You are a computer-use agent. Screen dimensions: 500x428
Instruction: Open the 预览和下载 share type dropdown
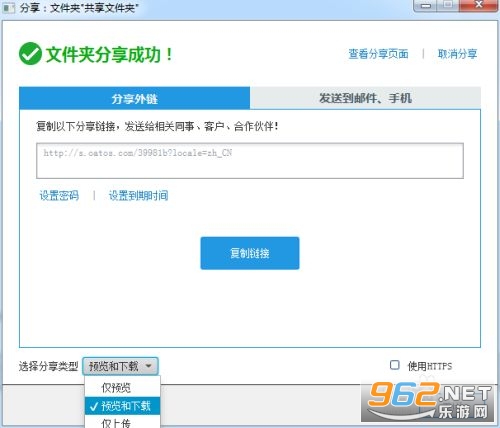(x=120, y=366)
